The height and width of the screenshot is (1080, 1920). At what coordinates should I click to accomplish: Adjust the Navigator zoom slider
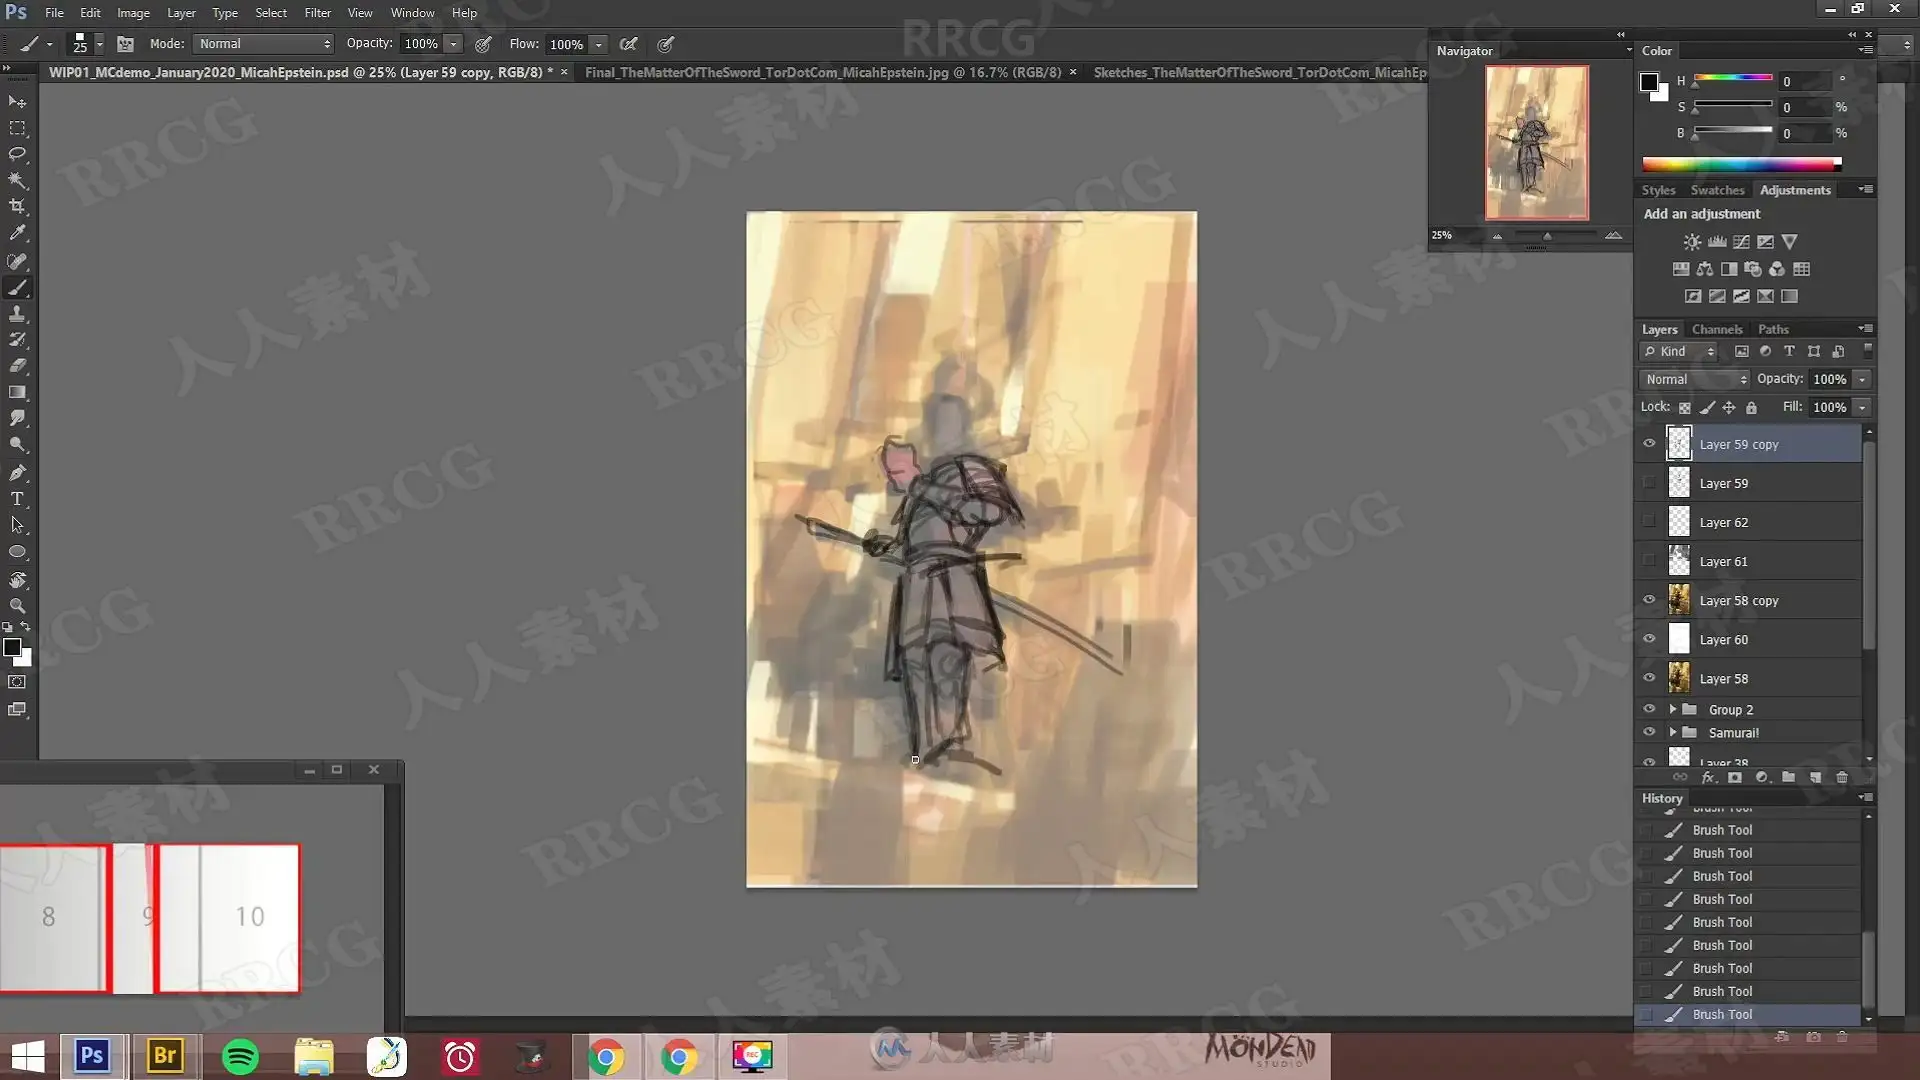pyautogui.click(x=1547, y=236)
